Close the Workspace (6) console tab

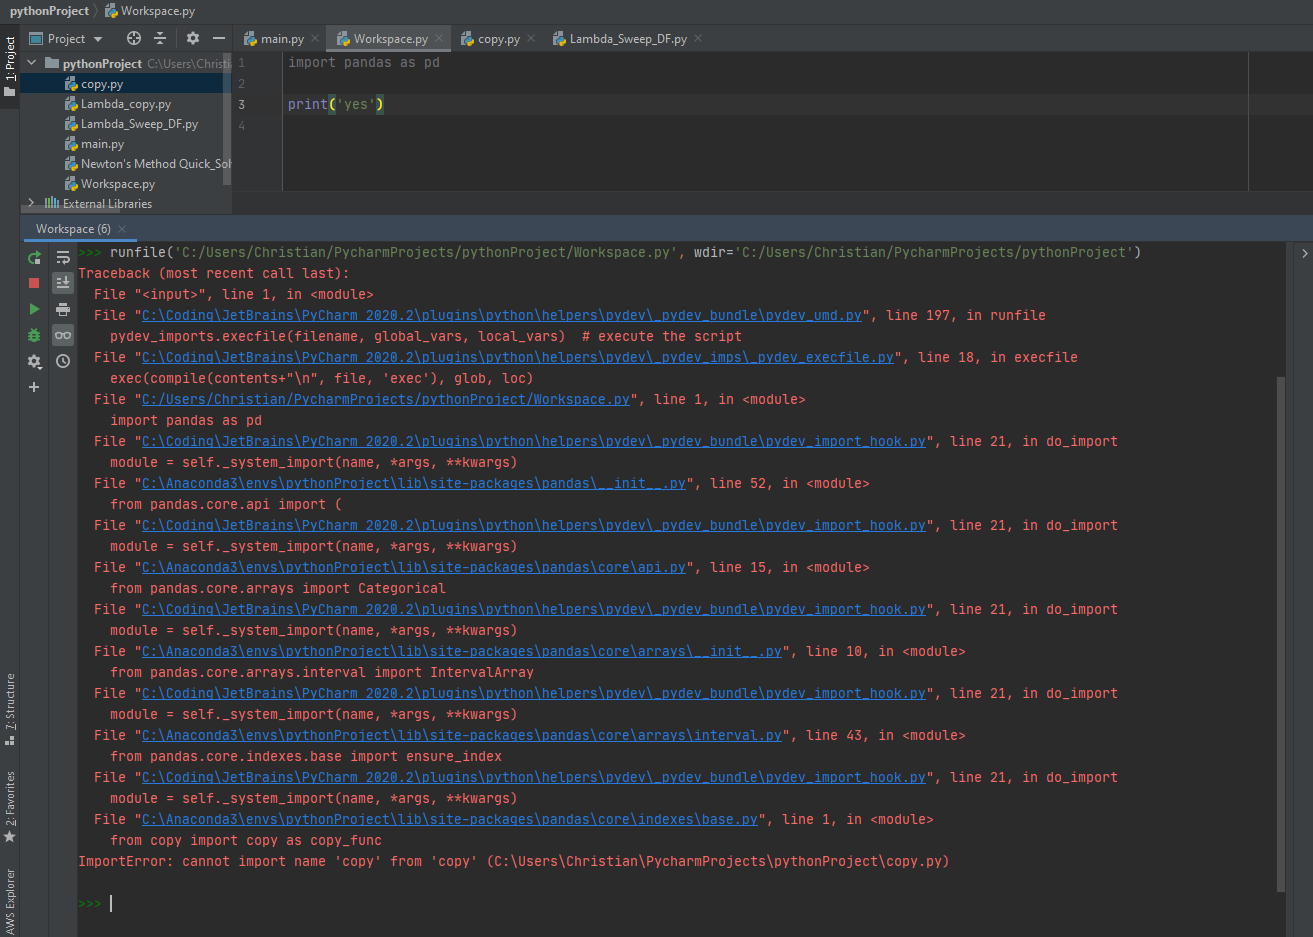pyautogui.click(x=122, y=229)
